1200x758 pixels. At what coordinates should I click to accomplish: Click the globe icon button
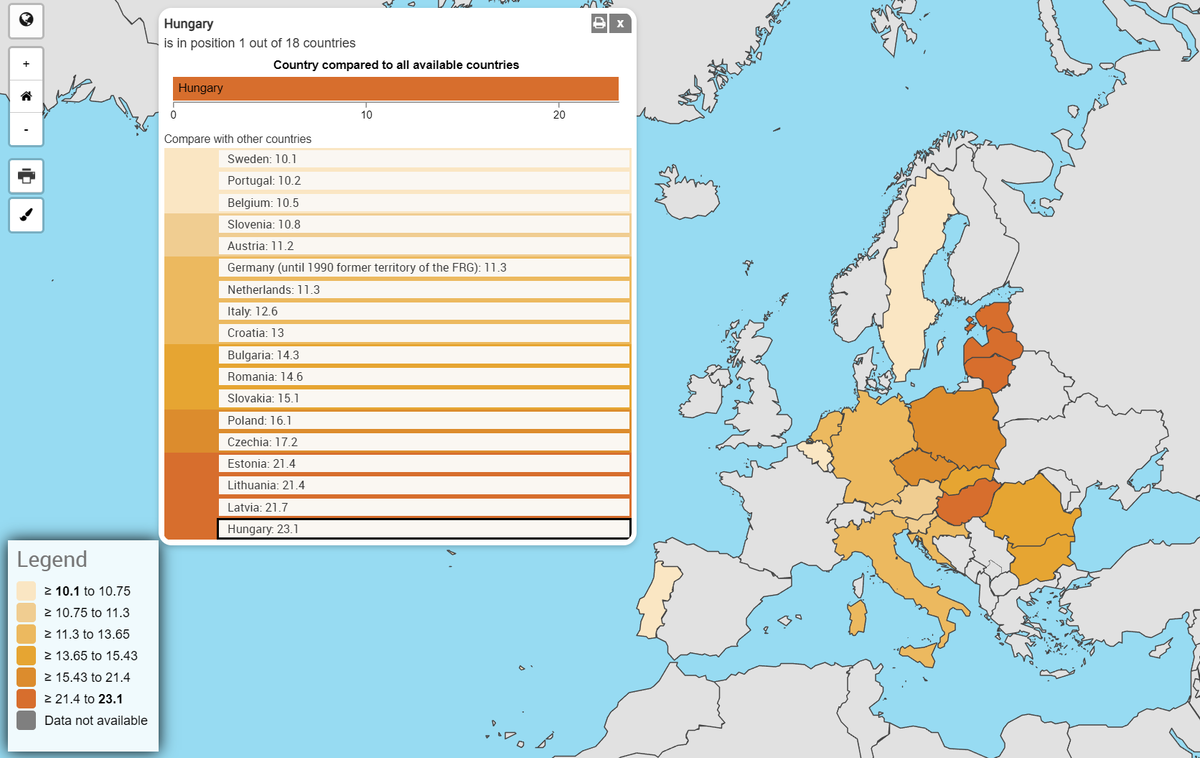26,18
